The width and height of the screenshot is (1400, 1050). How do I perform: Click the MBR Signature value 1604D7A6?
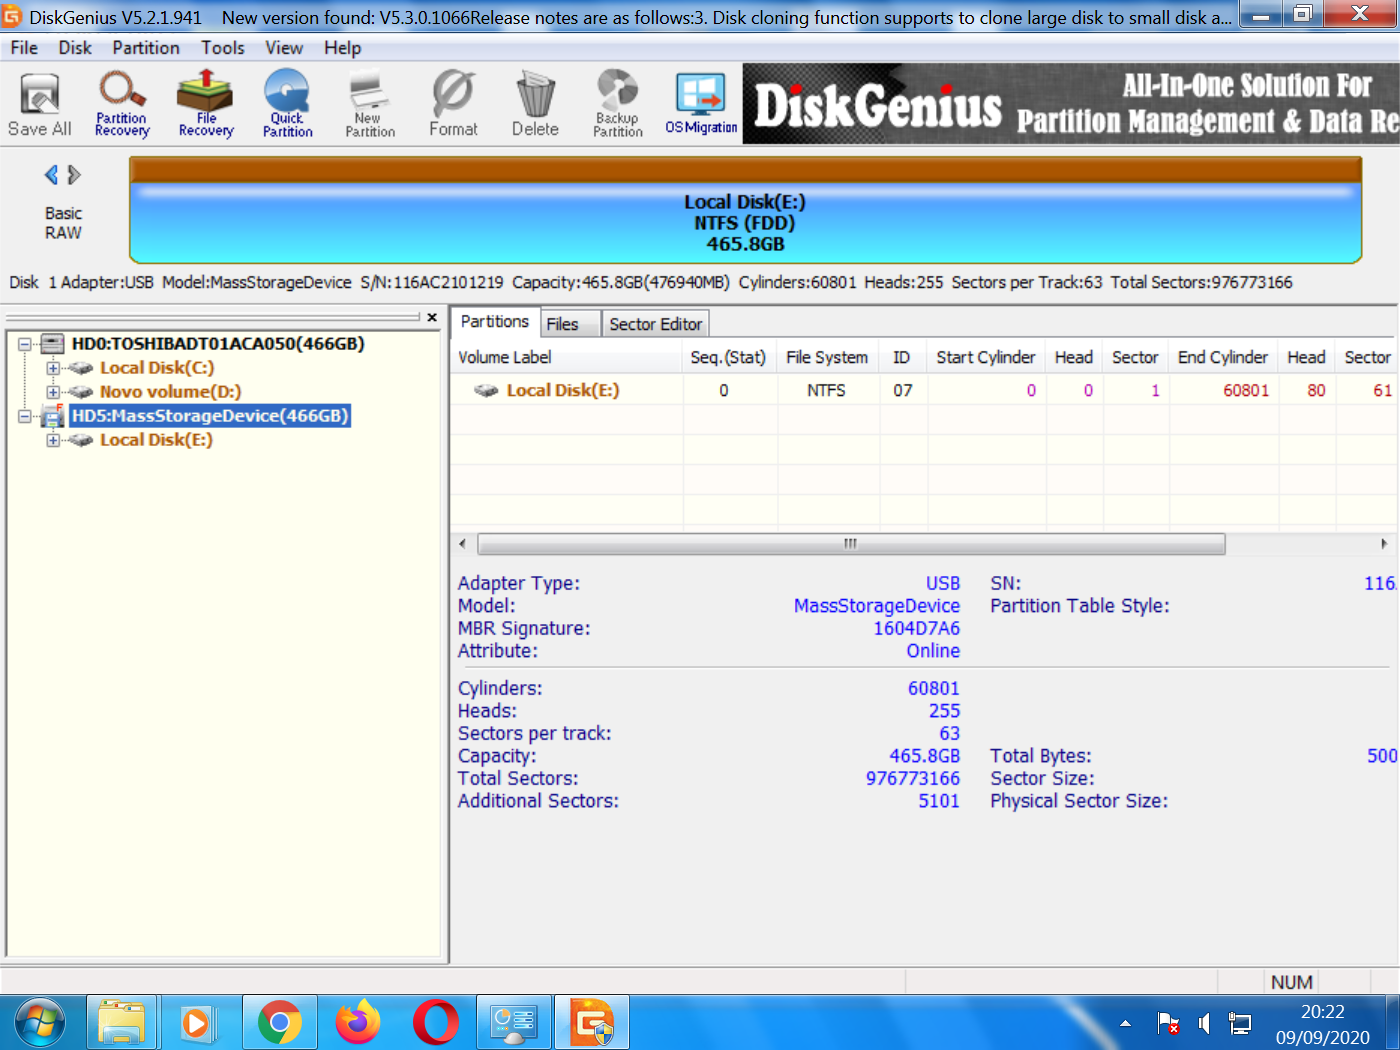916,628
